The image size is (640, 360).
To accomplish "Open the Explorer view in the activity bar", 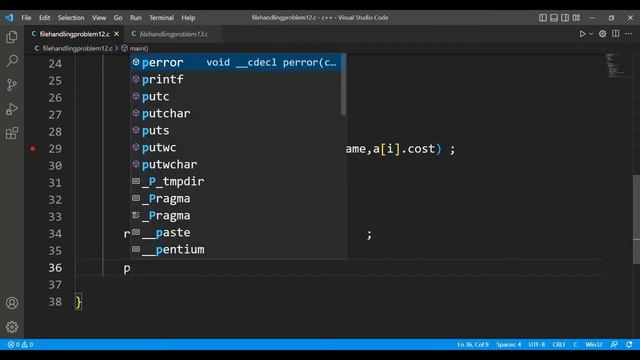I will [x=12, y=37].
